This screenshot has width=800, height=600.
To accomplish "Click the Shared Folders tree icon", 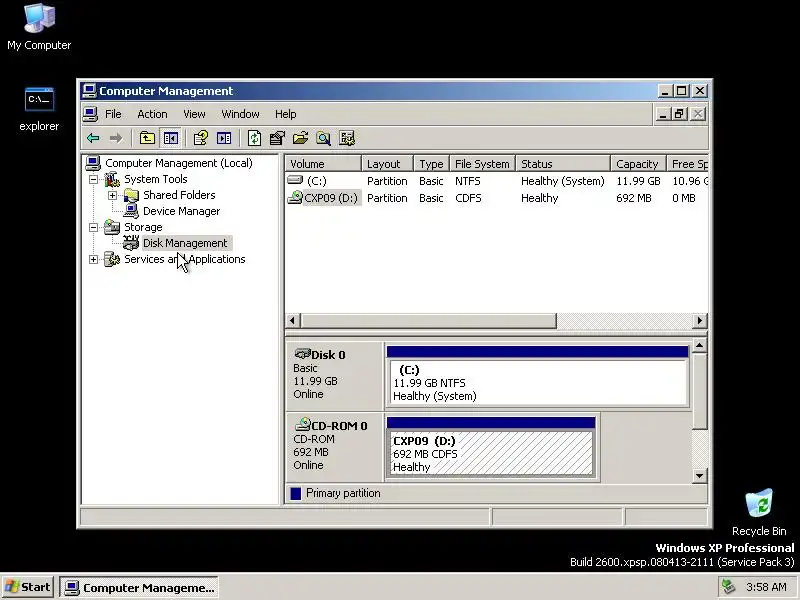I will [131, 195].
